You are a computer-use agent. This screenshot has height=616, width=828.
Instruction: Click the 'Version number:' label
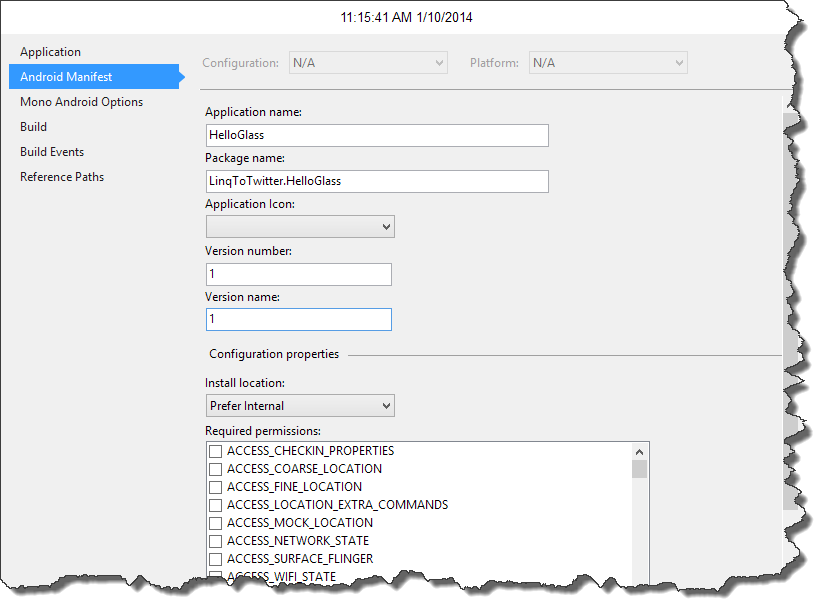(248, 251)
